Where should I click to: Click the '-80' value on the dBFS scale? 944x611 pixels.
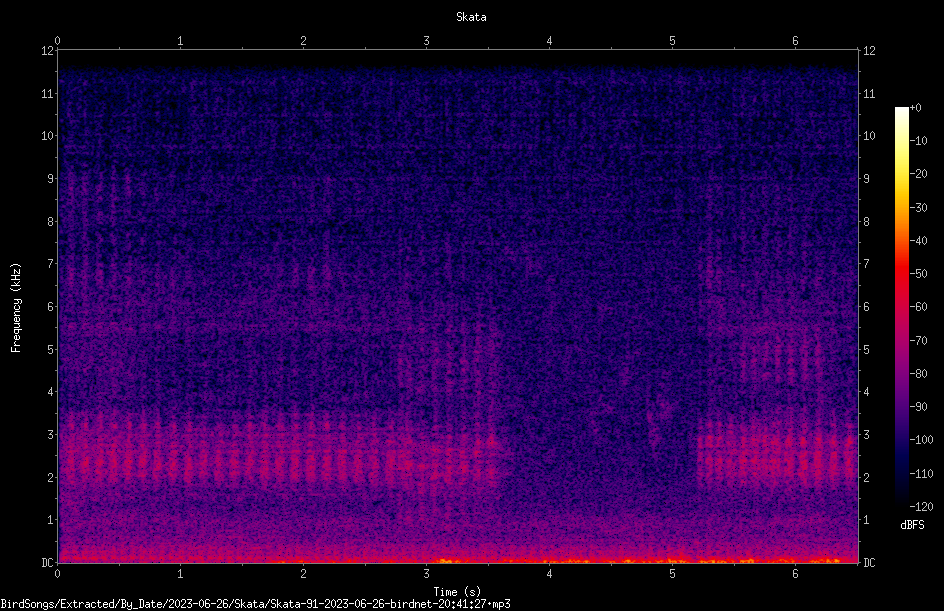(918, 373)
